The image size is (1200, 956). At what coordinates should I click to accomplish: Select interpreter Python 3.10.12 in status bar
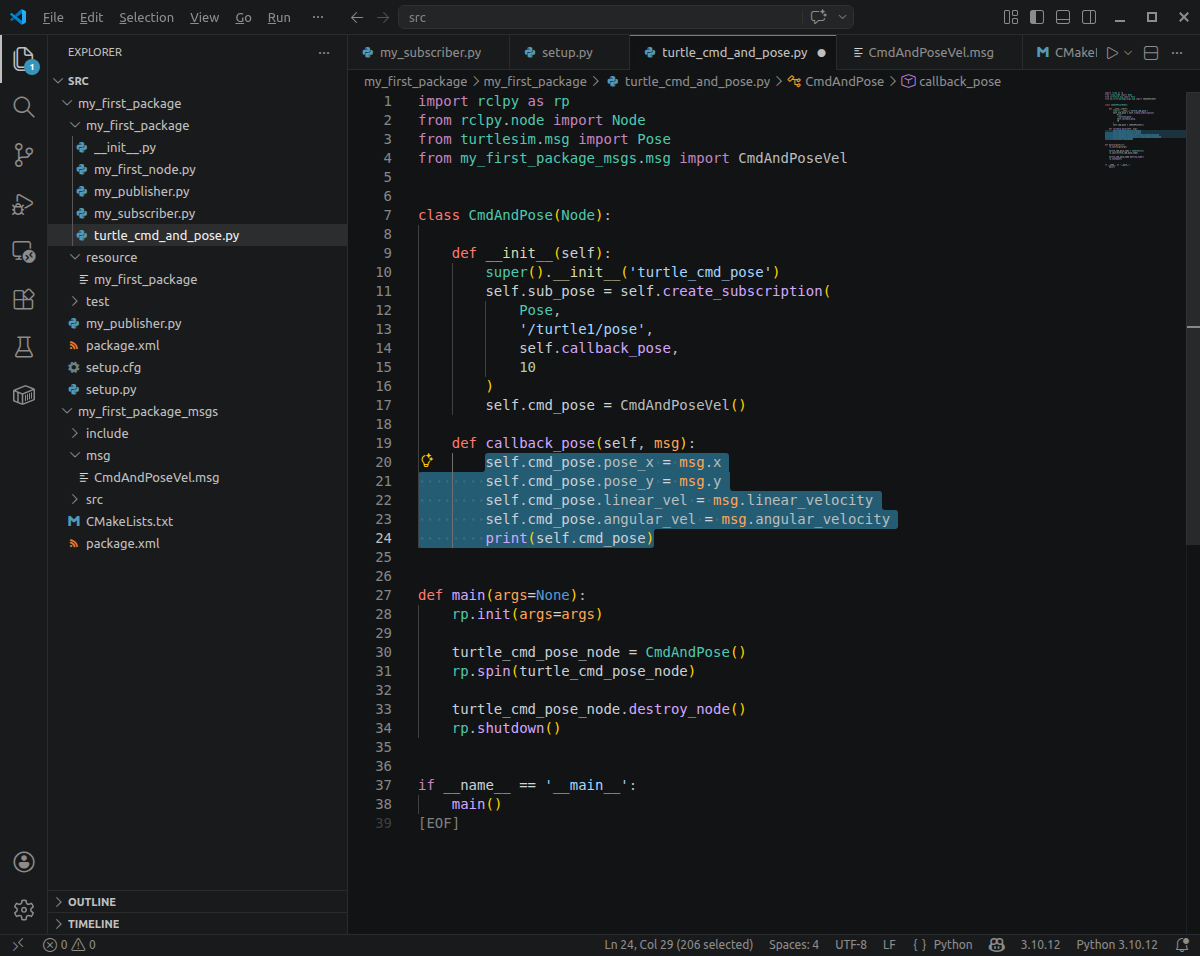pyautogui.click(x=1117, y=944)
